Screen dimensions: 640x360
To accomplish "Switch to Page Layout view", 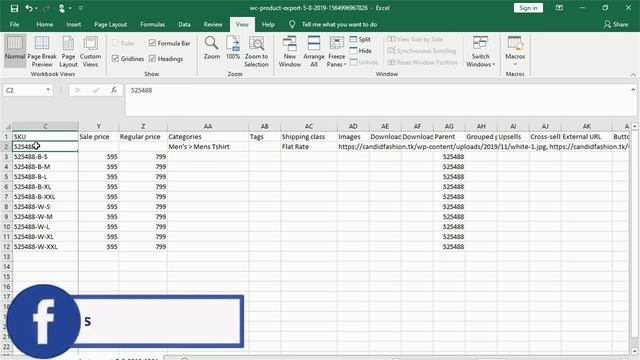I will pos(68,51).
